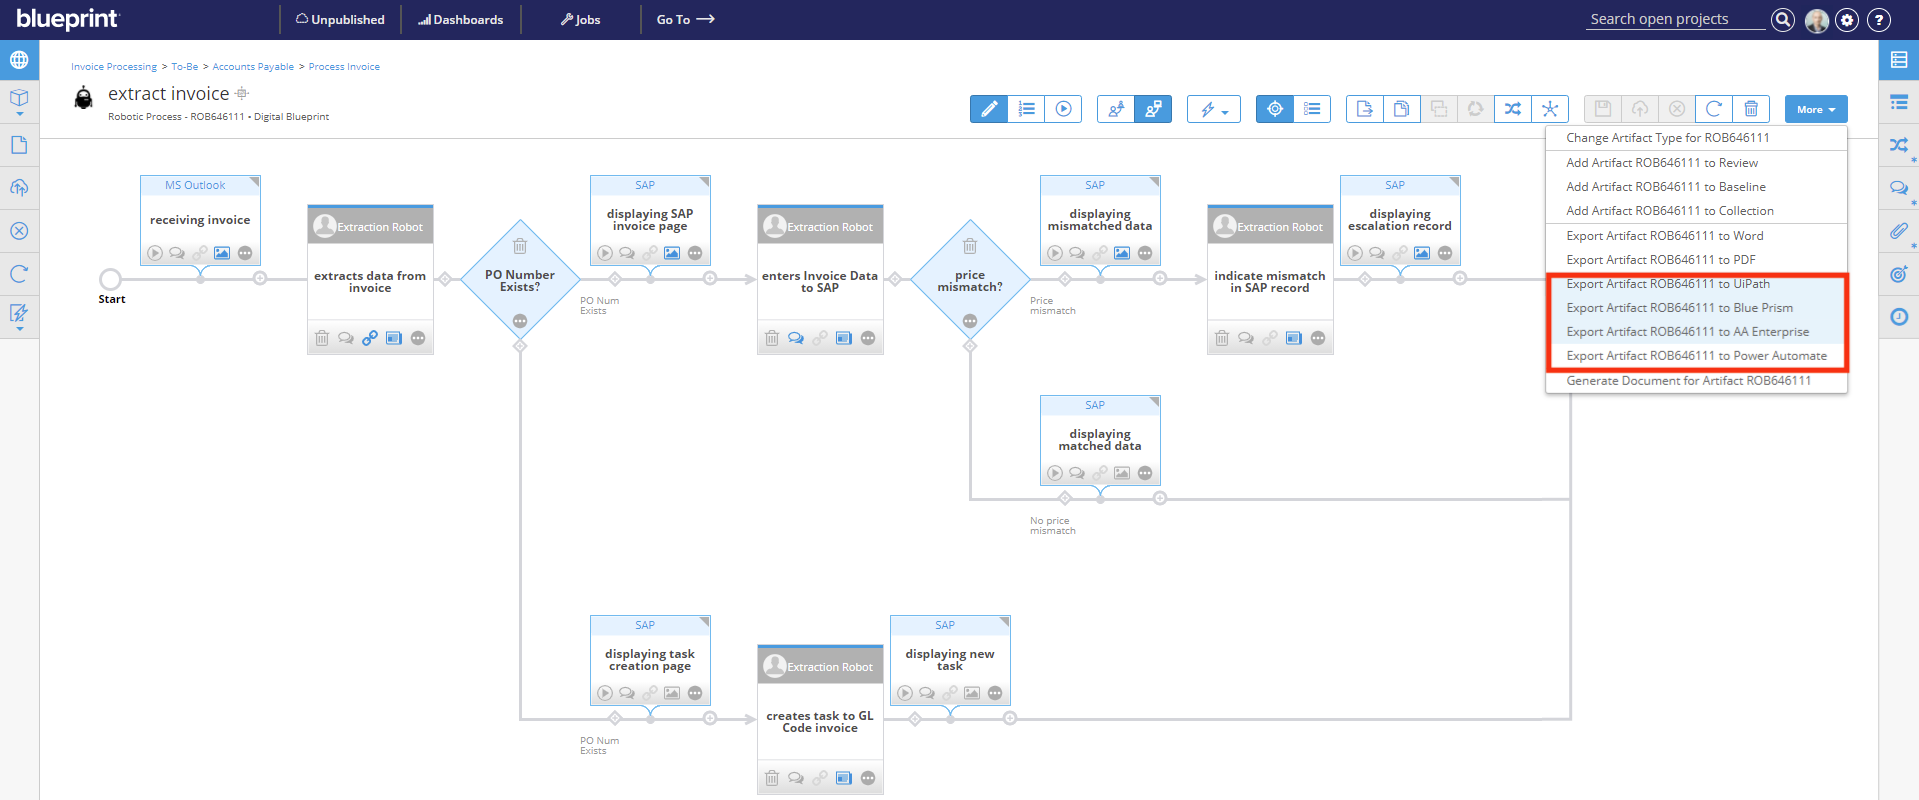The width and height of the screenshot is (1919, 800).
Task: Open the discussions speech-bubble panel in right sidebar
Action: pos(1898,188)
